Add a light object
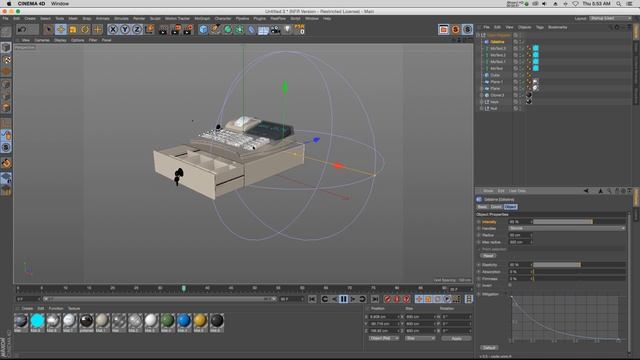The height and width of the screenshot is (360, 640). [287, 29]
